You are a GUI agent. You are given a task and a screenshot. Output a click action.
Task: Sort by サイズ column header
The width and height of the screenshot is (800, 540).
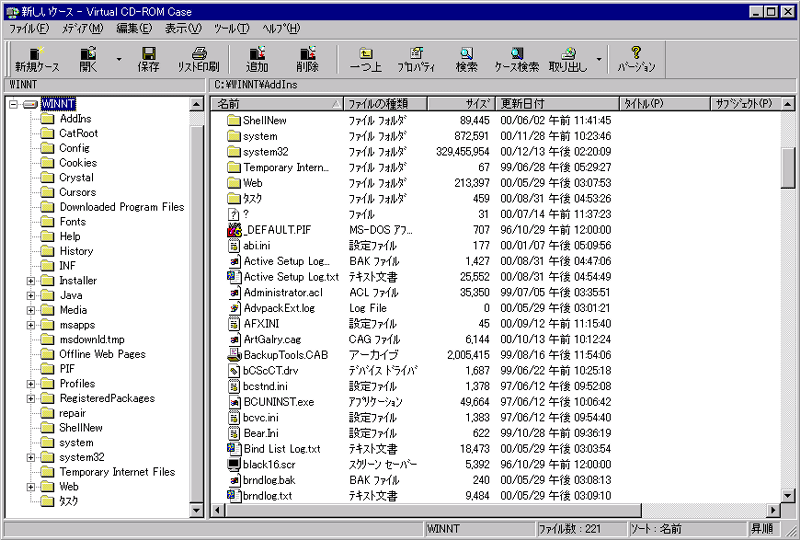[x=461, y=104]
